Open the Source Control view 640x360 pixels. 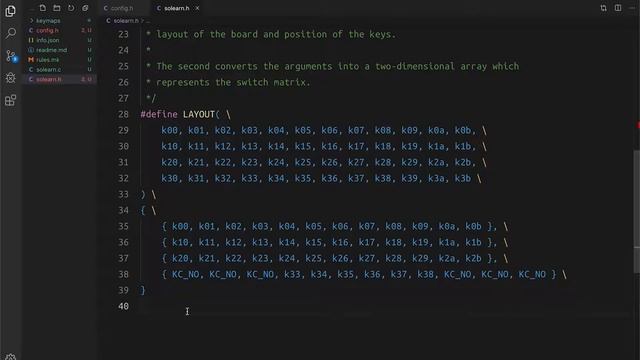pos(11,56)
